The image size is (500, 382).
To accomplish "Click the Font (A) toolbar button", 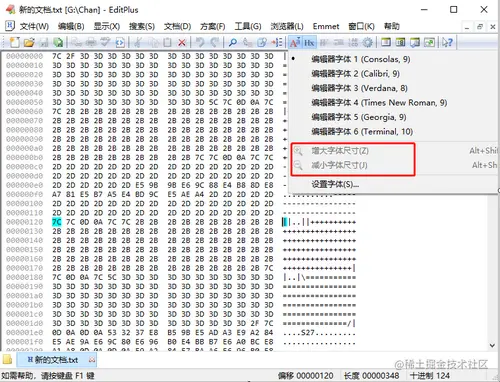I will 295,42.
